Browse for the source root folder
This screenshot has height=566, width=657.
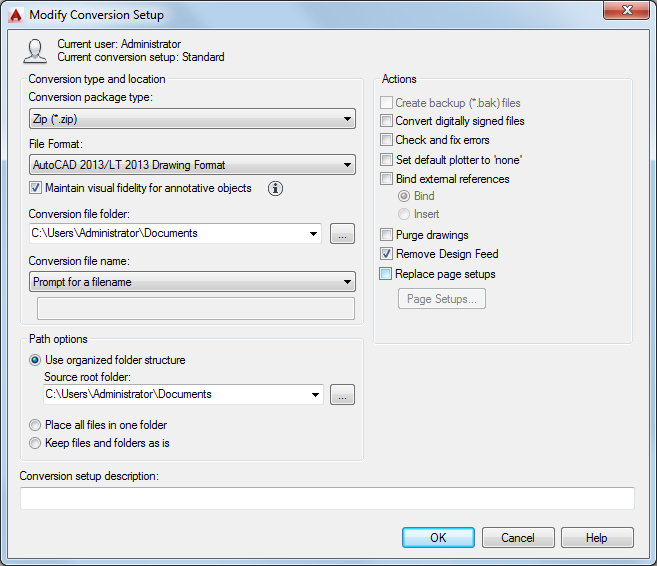342,395
